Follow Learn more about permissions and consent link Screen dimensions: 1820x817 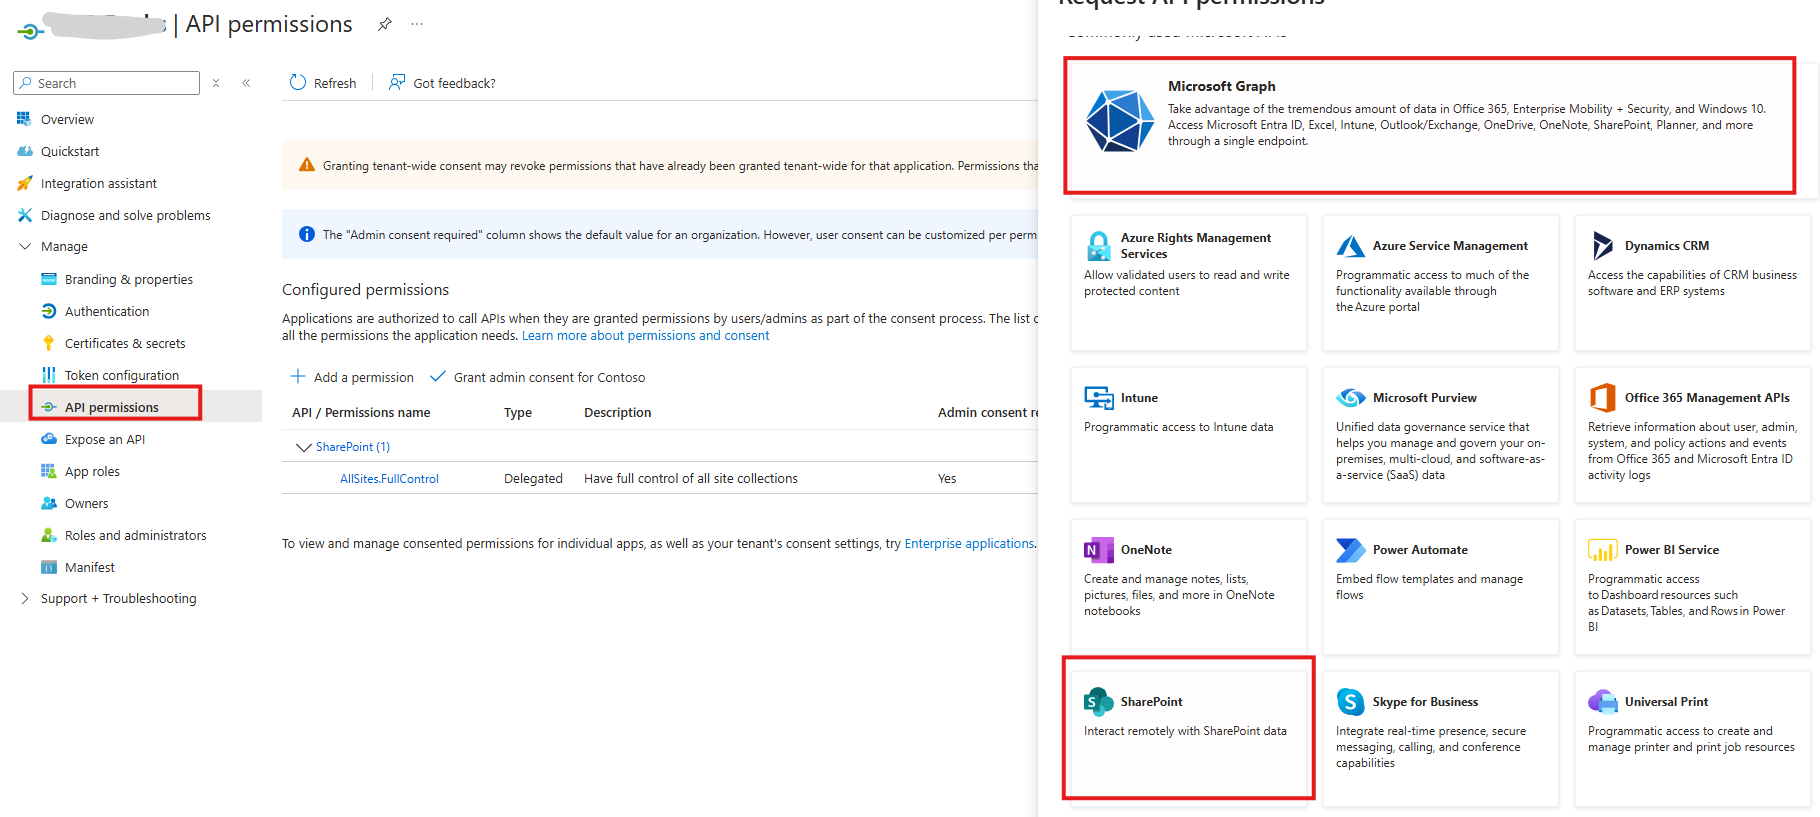[x=645, y=336]
